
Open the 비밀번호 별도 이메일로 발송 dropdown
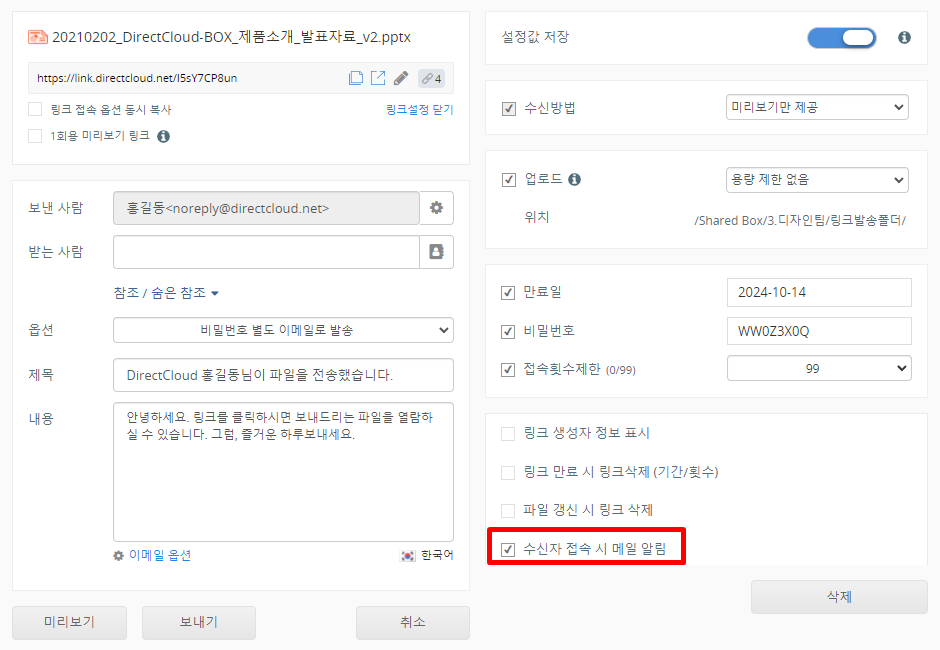tap(283, 330)
